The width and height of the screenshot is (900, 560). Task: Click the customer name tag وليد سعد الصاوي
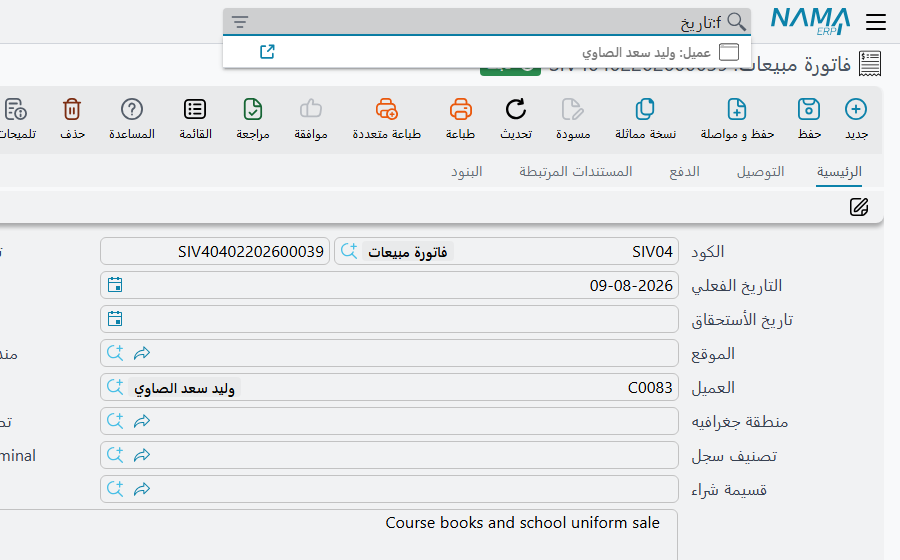pyautogui.click(x=184, y=388)
